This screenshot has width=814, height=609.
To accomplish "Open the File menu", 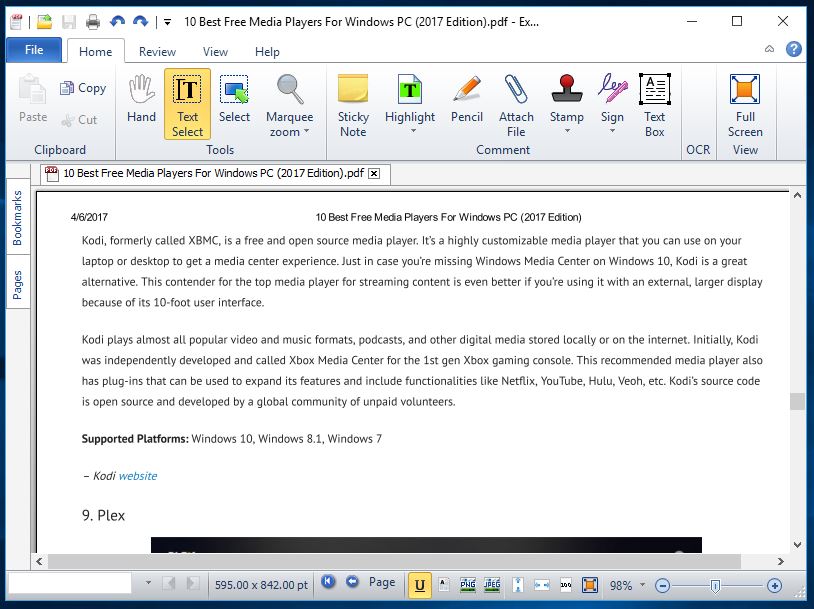I will [34, 50].
